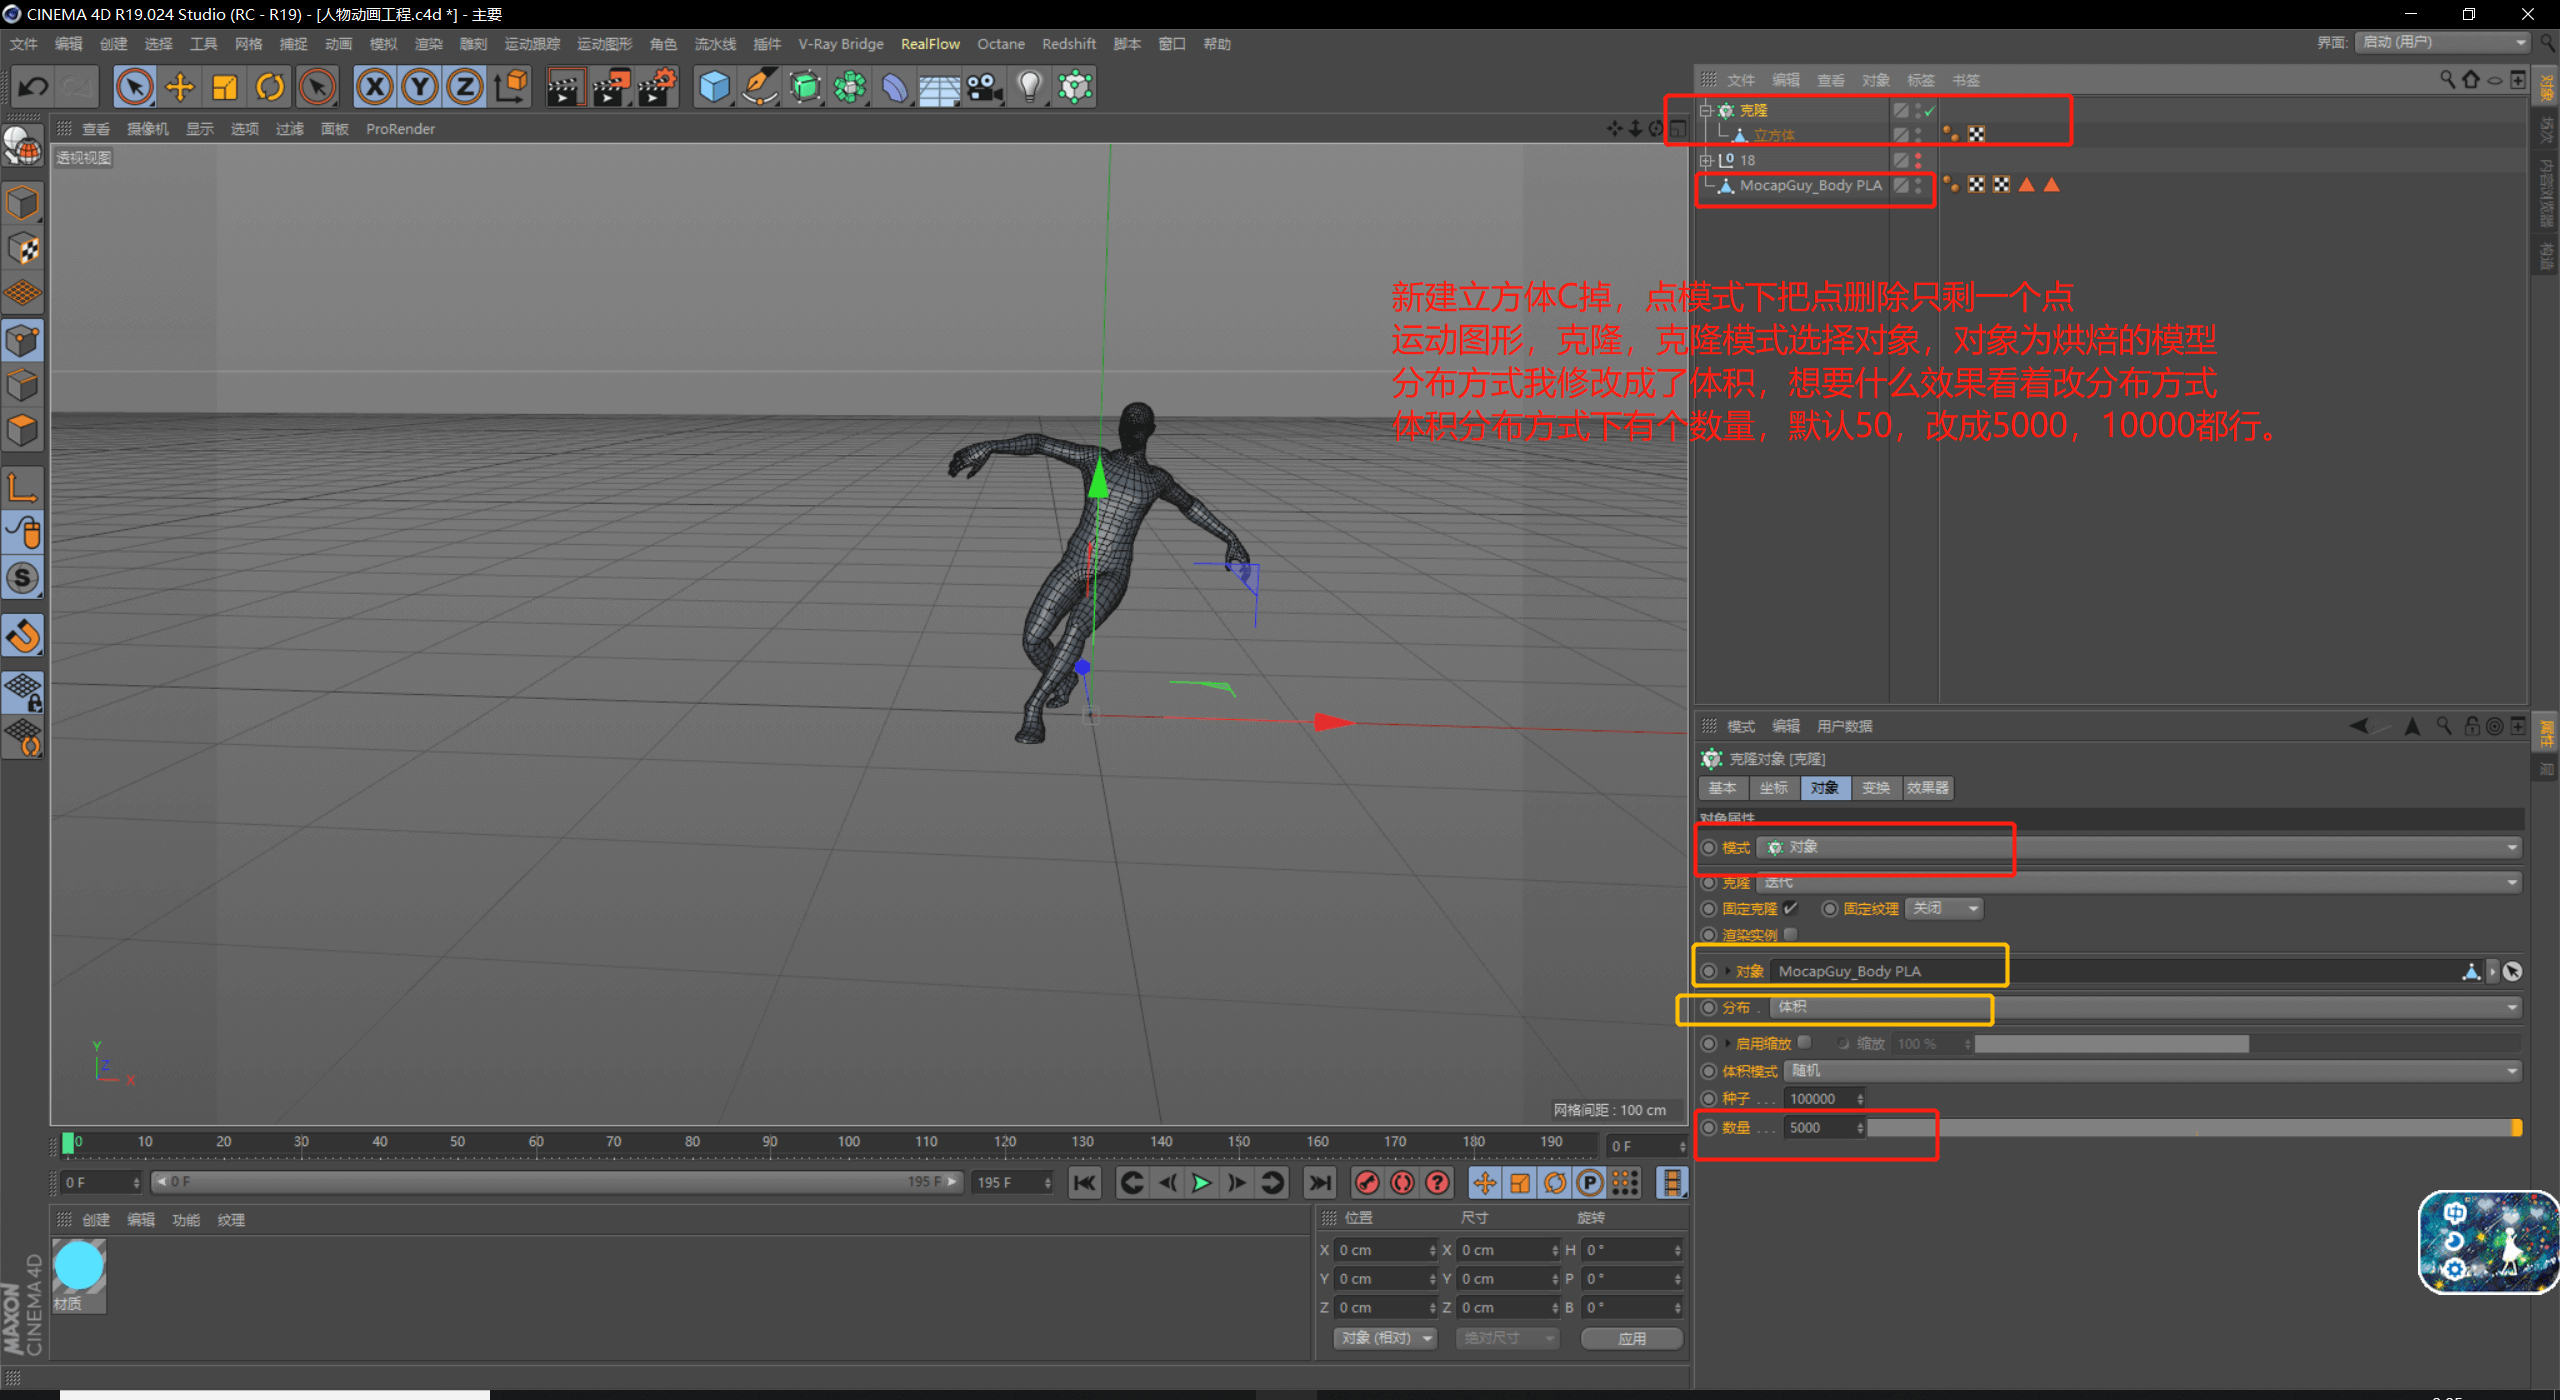Viewport: 2560px width, 1400px height.
Task: Toggle Z axis lock
Action: 465,87
